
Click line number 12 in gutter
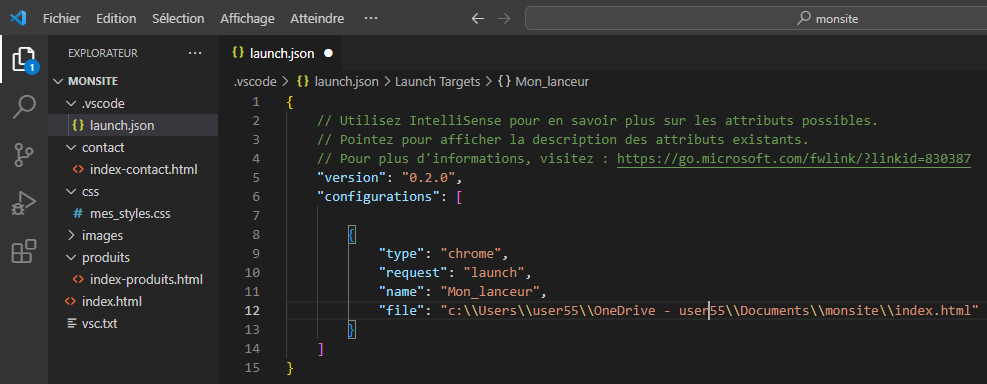pos(252,310)
